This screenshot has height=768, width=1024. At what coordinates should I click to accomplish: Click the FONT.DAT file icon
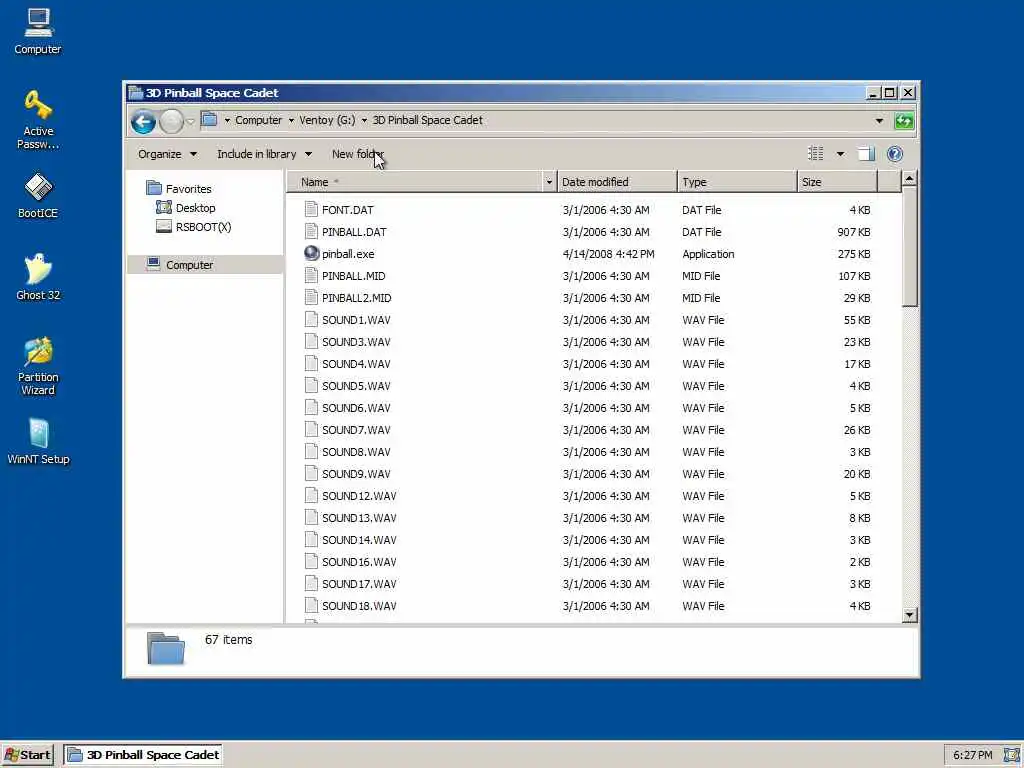[312, 210]
